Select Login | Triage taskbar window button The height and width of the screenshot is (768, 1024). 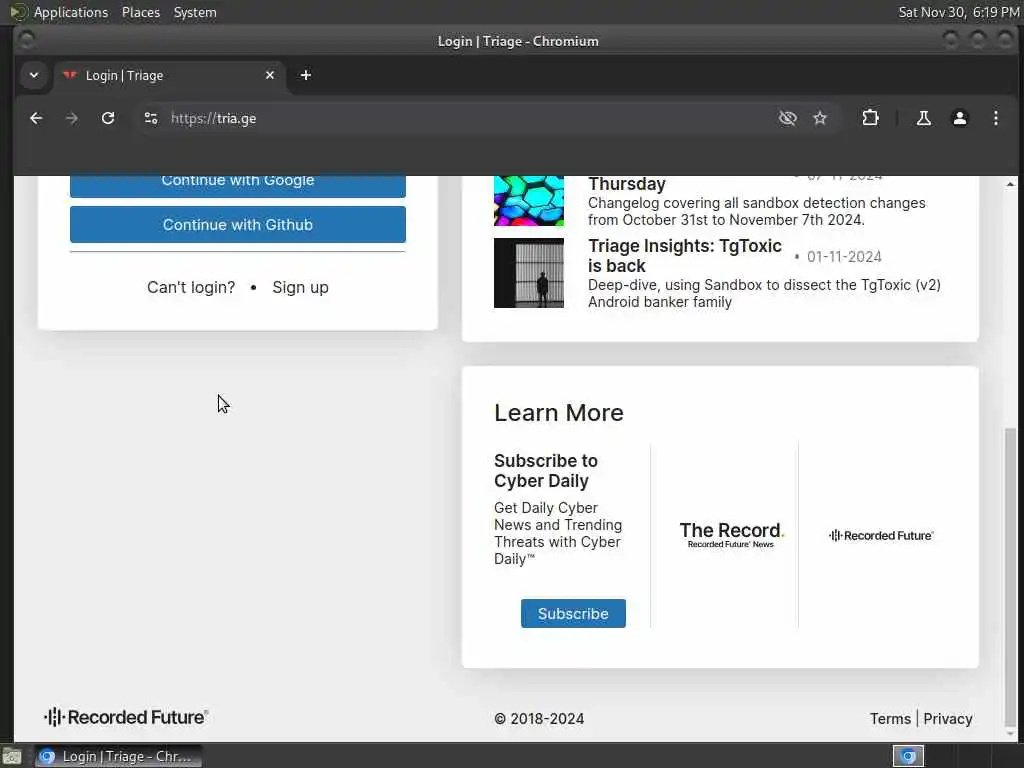click(x=118, y=756)
